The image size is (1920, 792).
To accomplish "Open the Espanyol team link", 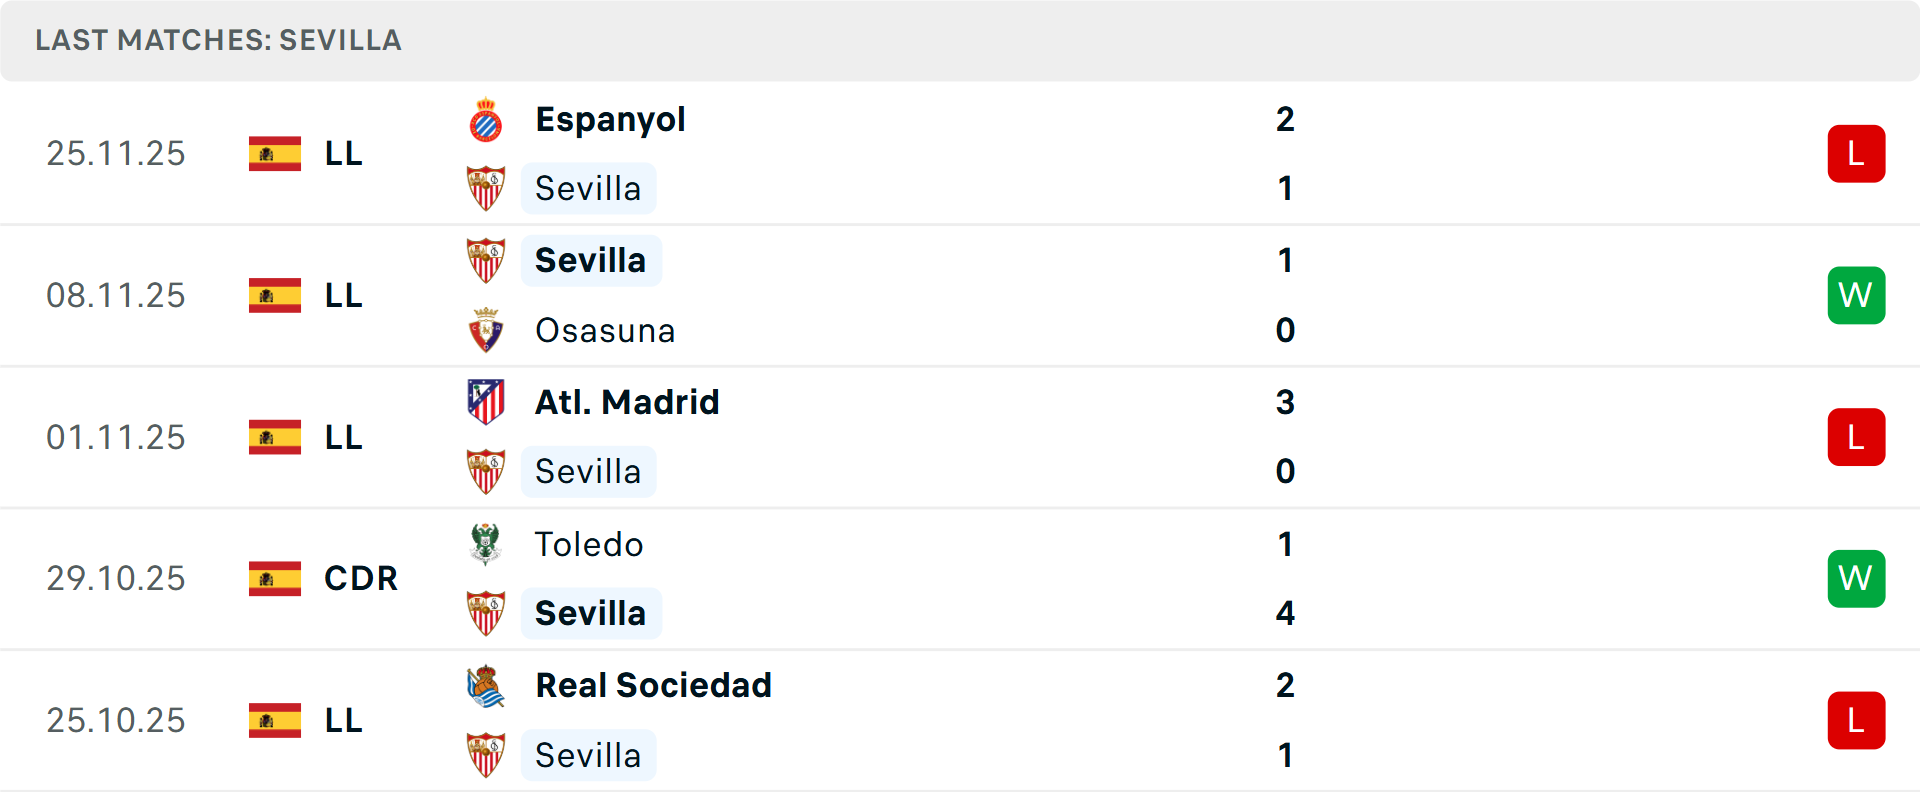I will tap(610, 120).
